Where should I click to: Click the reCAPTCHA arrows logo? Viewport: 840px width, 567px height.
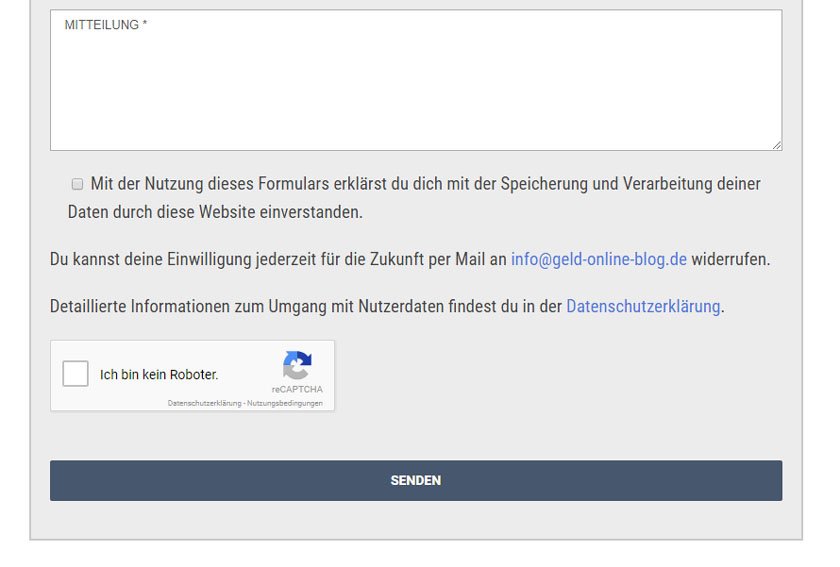(297, 365)
